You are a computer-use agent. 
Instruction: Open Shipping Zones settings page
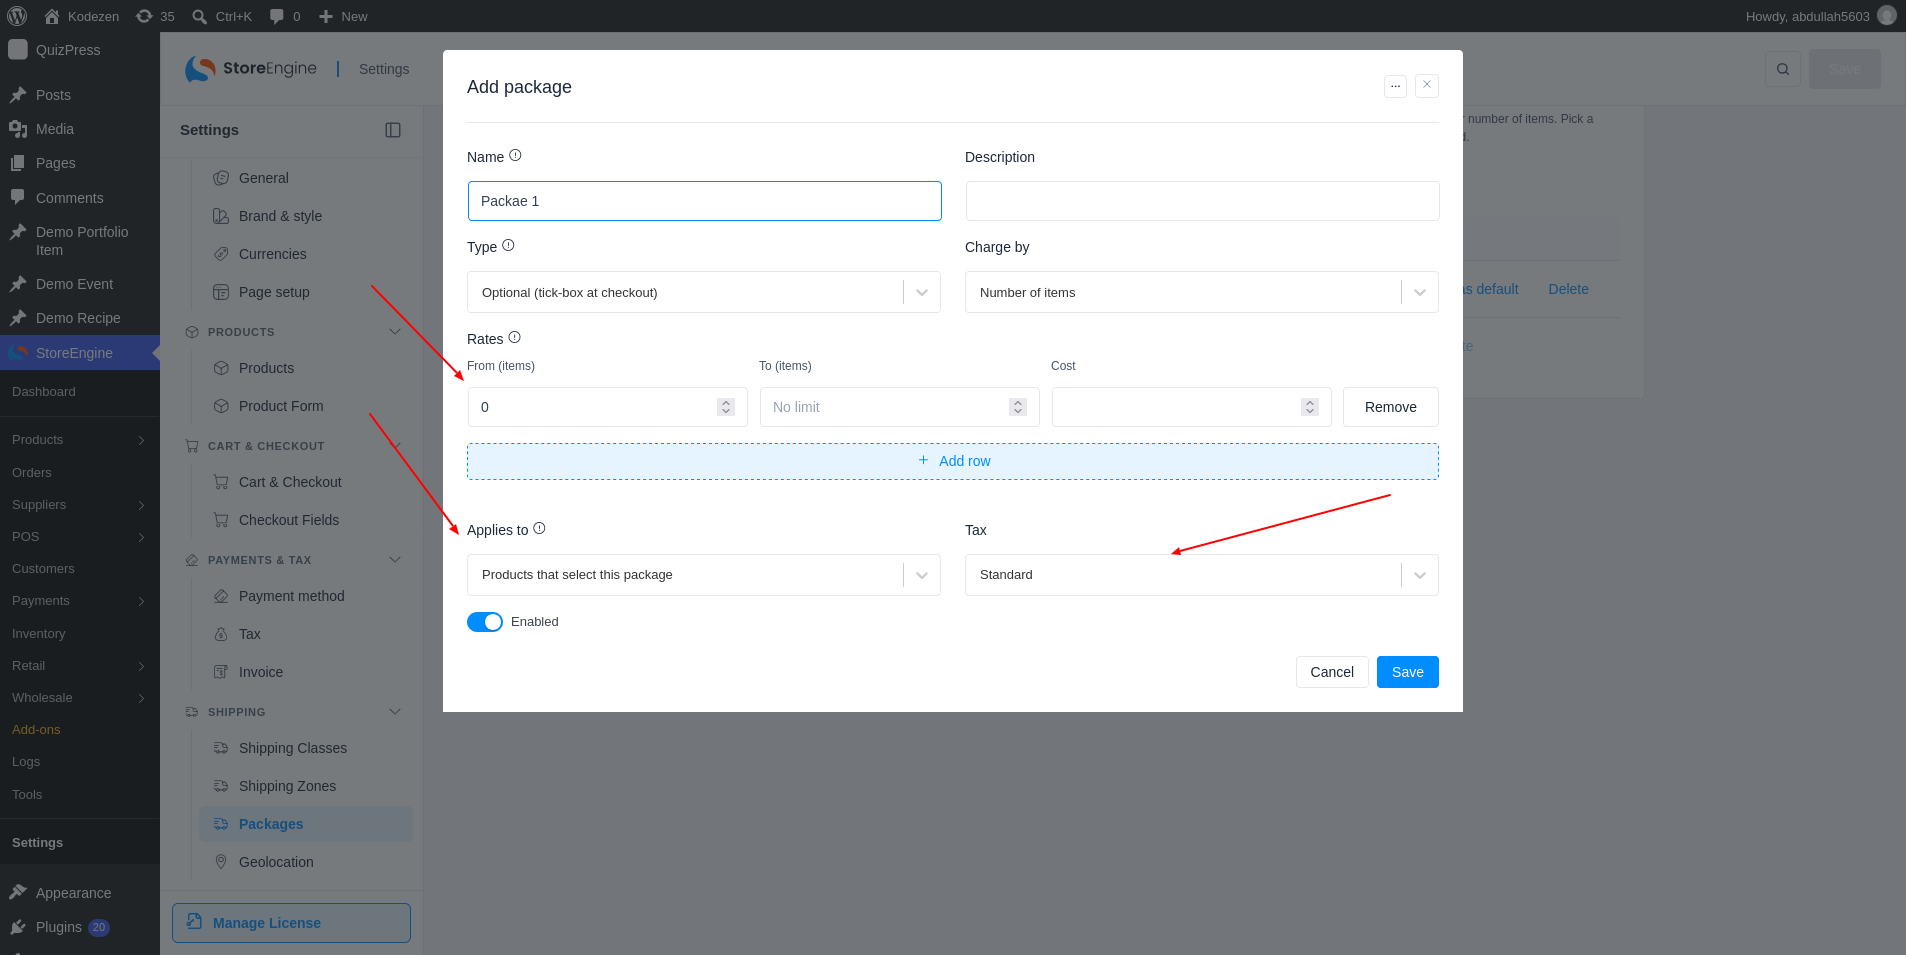point(287,786)
